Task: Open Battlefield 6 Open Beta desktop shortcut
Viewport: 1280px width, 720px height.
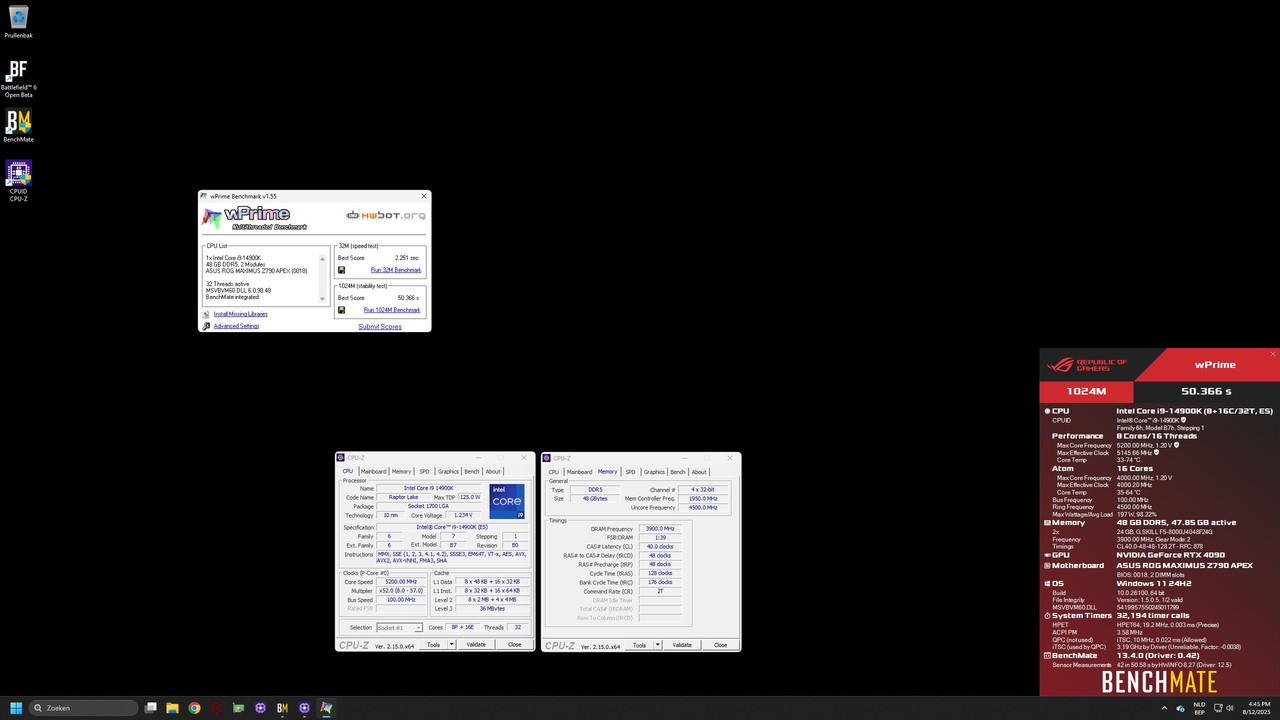Action: pos(18,78)
